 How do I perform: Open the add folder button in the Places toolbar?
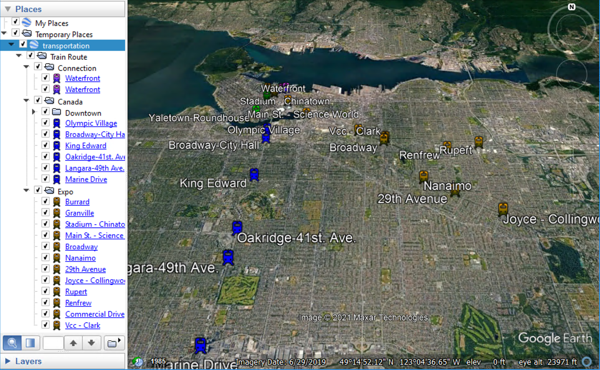(x=114, y=343)
